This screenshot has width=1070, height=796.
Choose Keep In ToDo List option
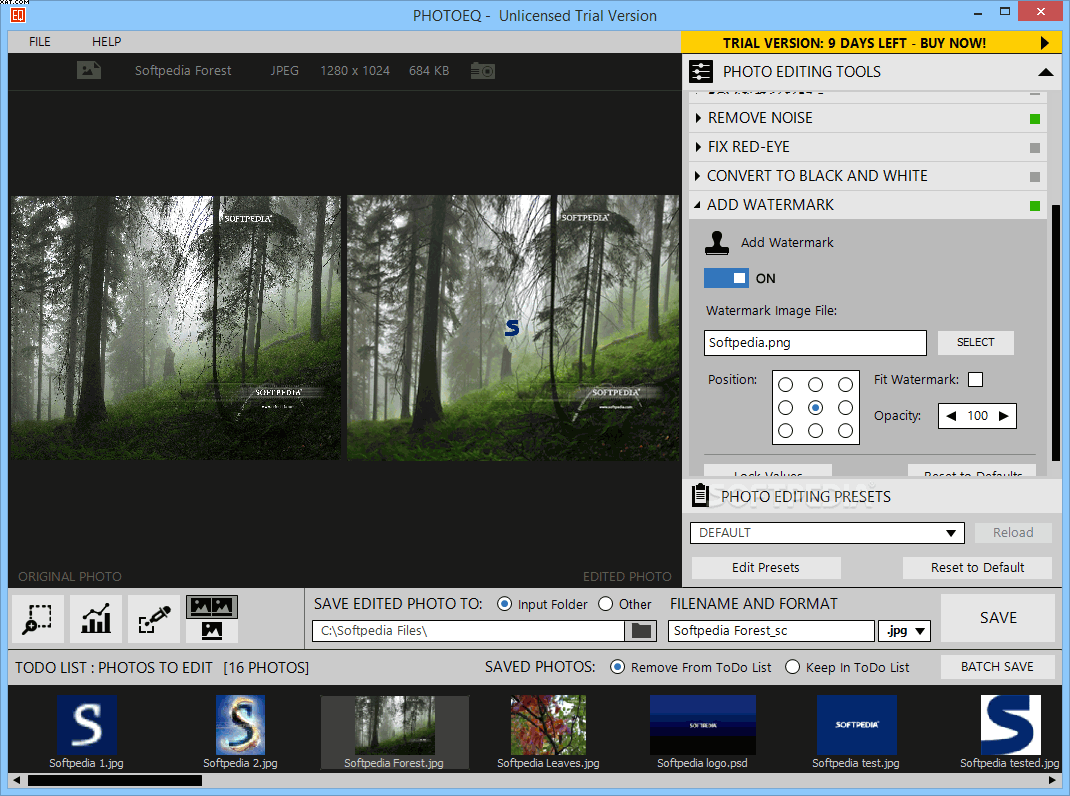click(x=792, y=667)
